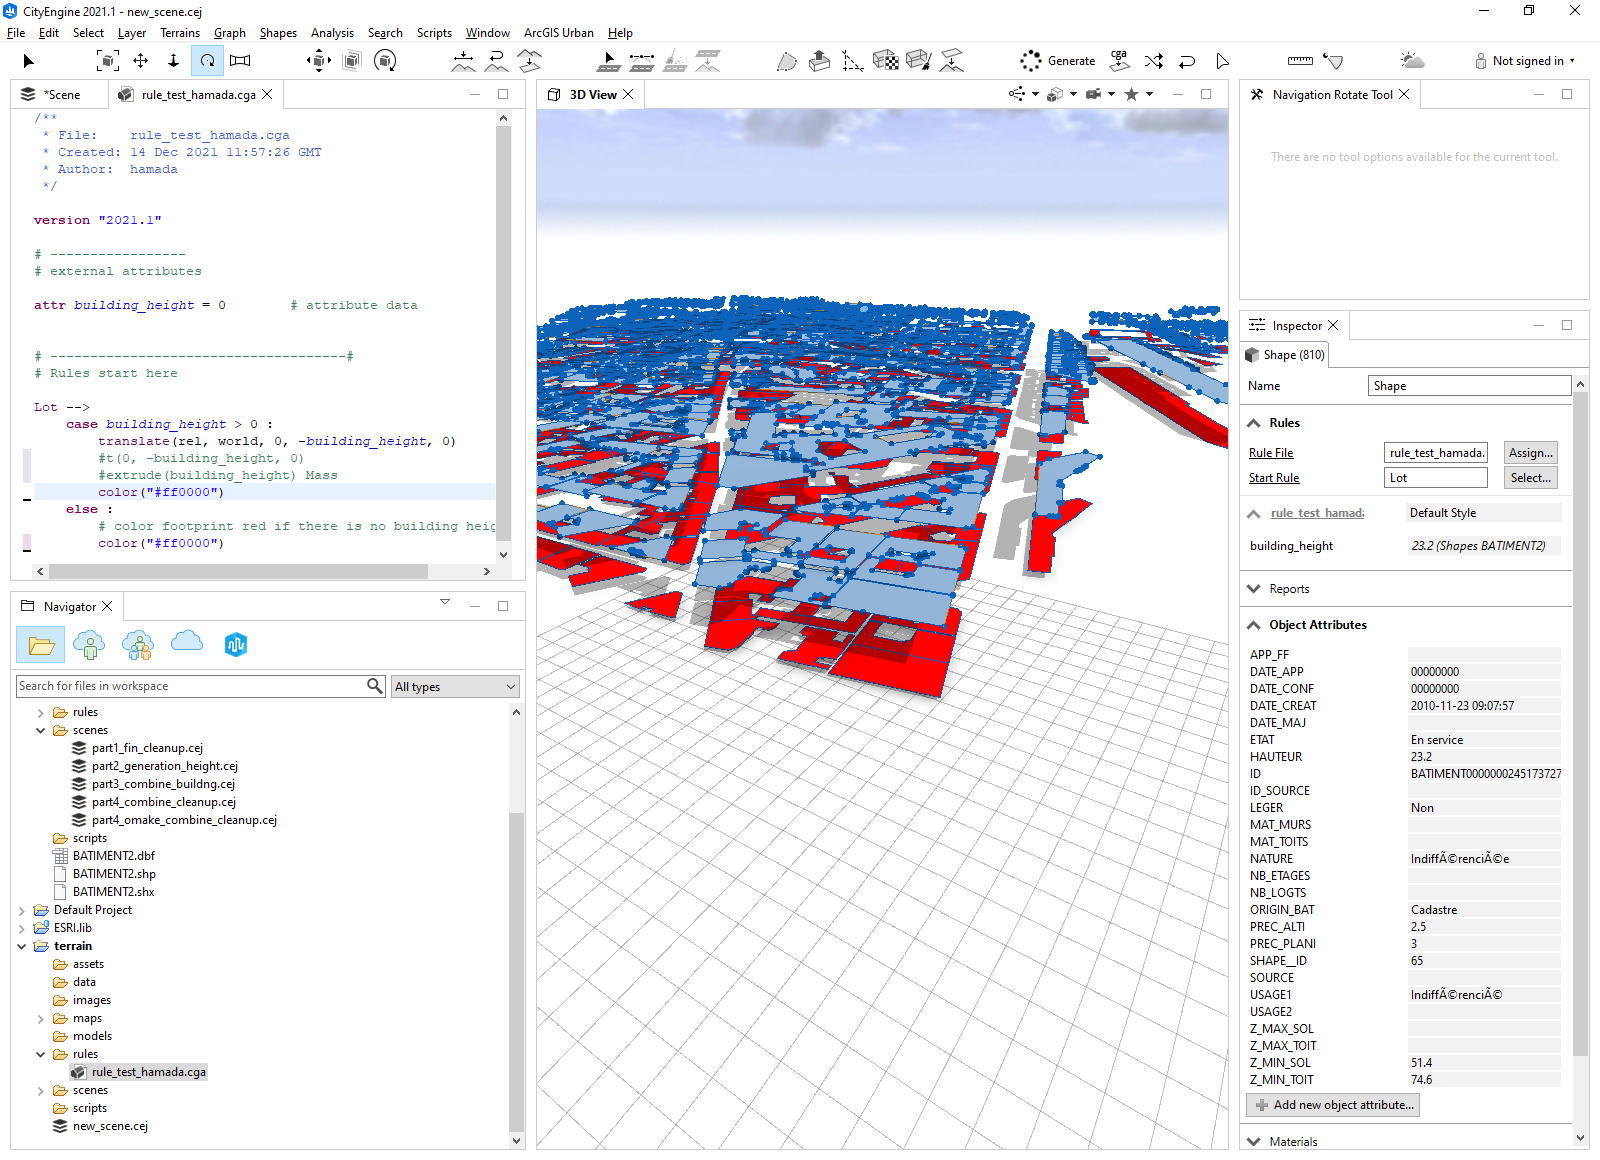Click the search files in workspace field
1600x1160 pixels.
[190, 686]
